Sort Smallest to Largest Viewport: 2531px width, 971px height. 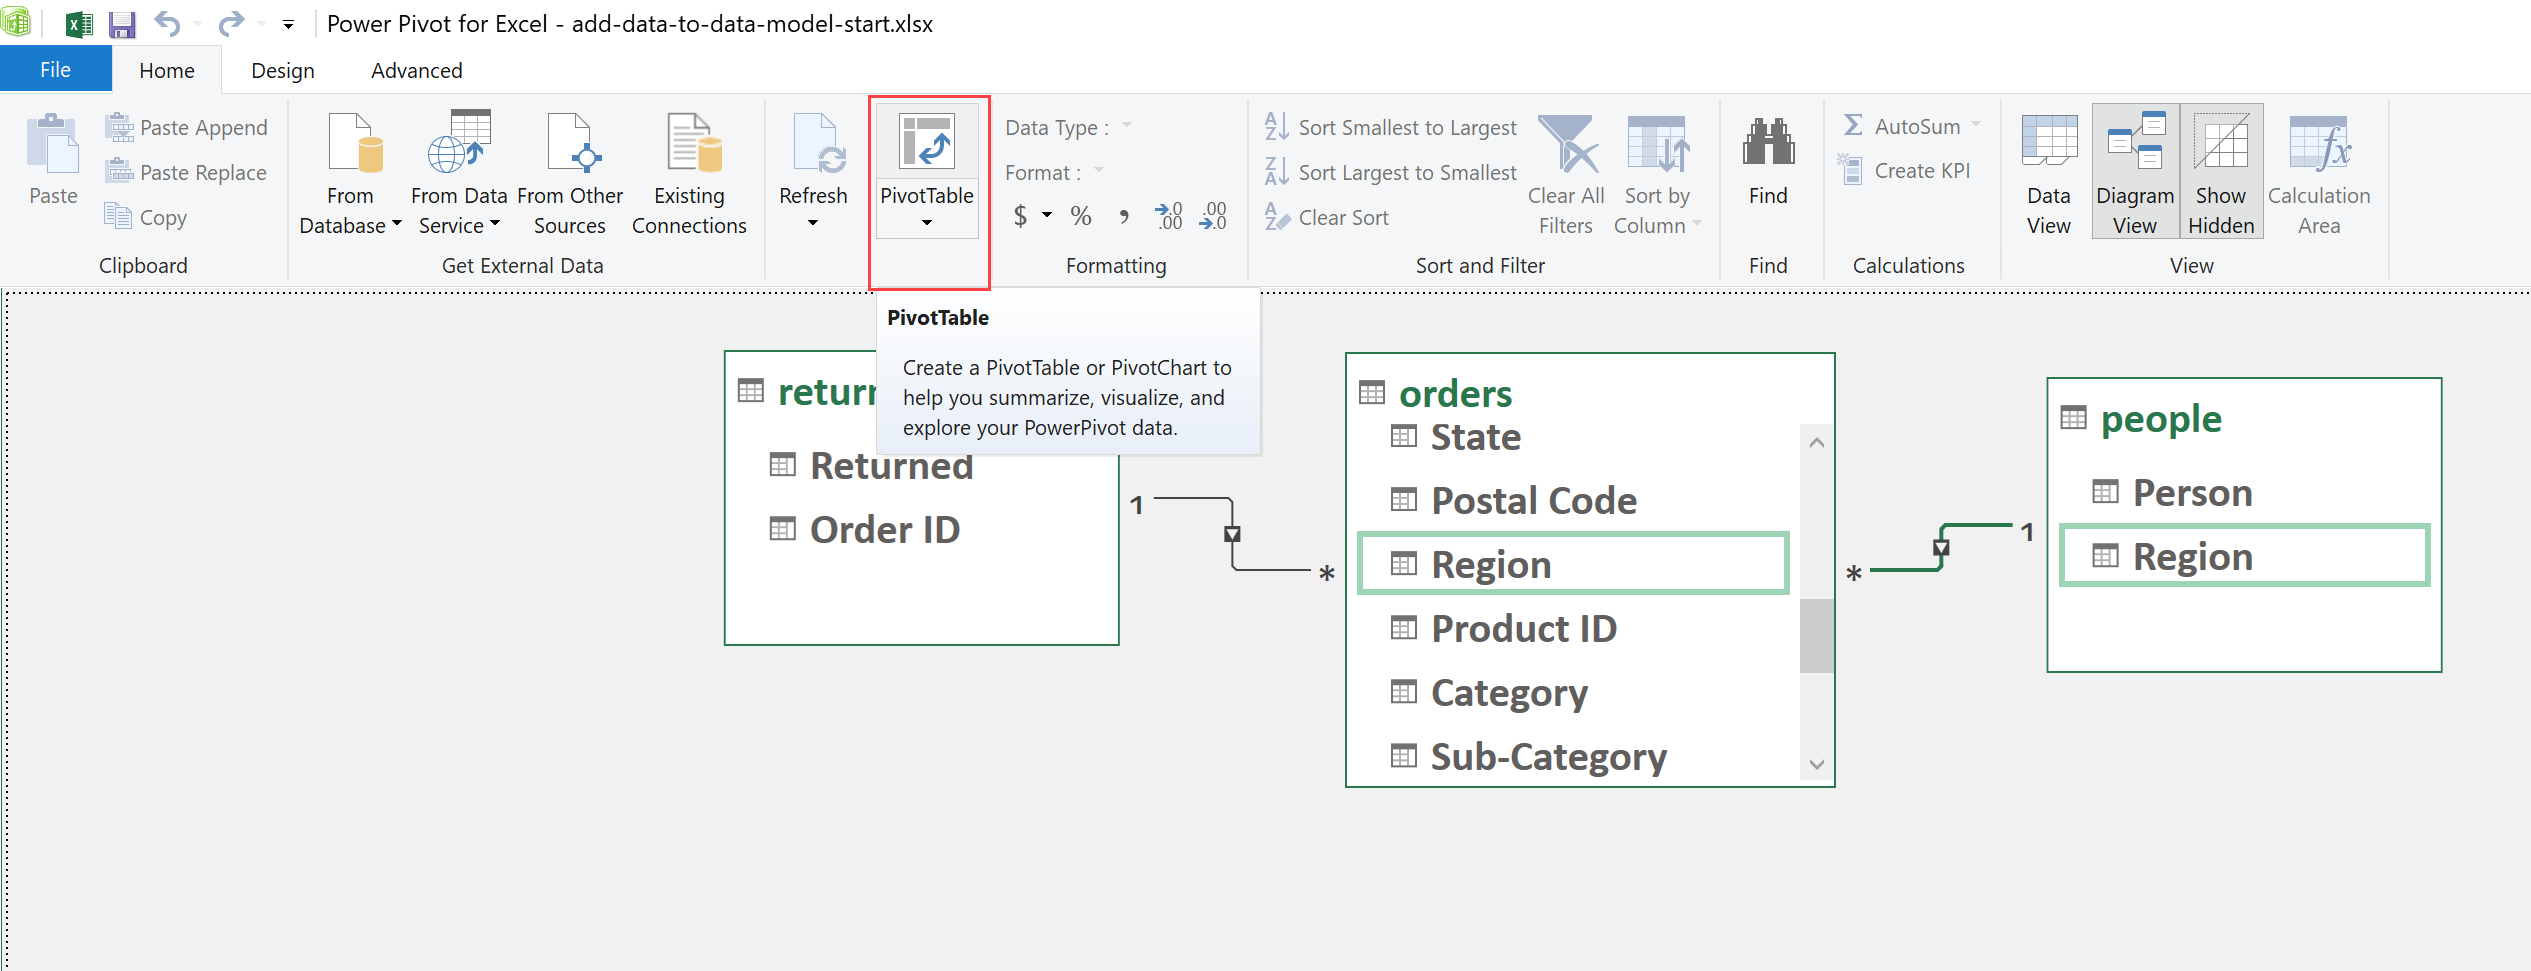(1389, 127)
